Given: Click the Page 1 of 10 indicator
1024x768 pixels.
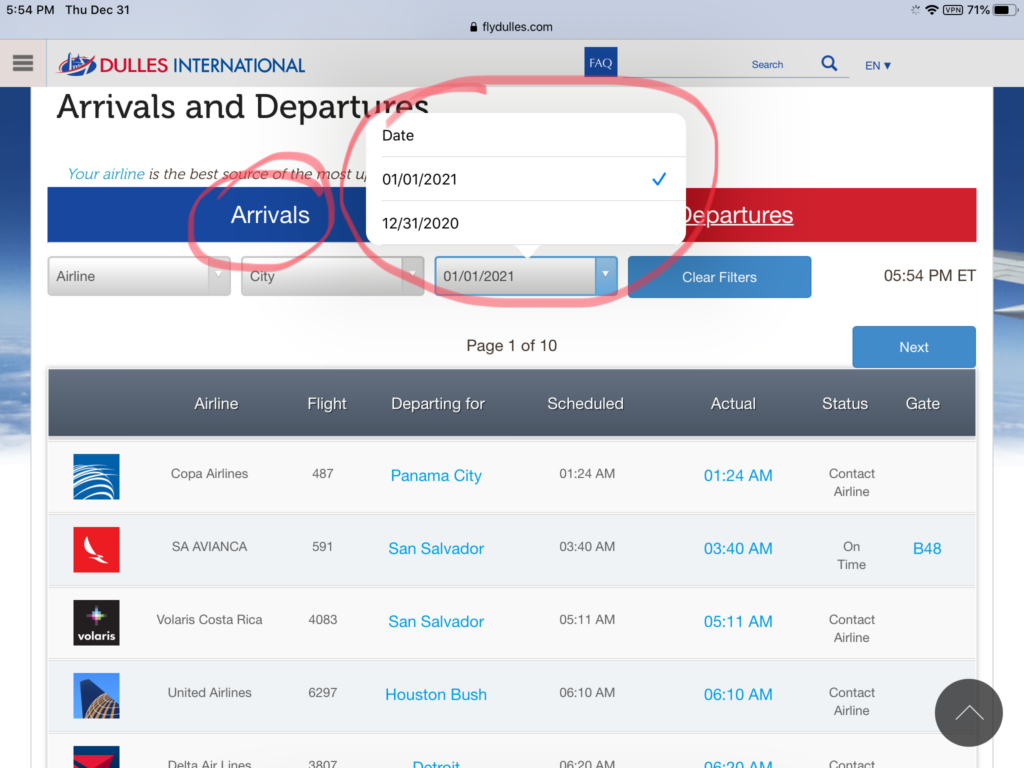Looking at the screenshot, I should 511,345.
